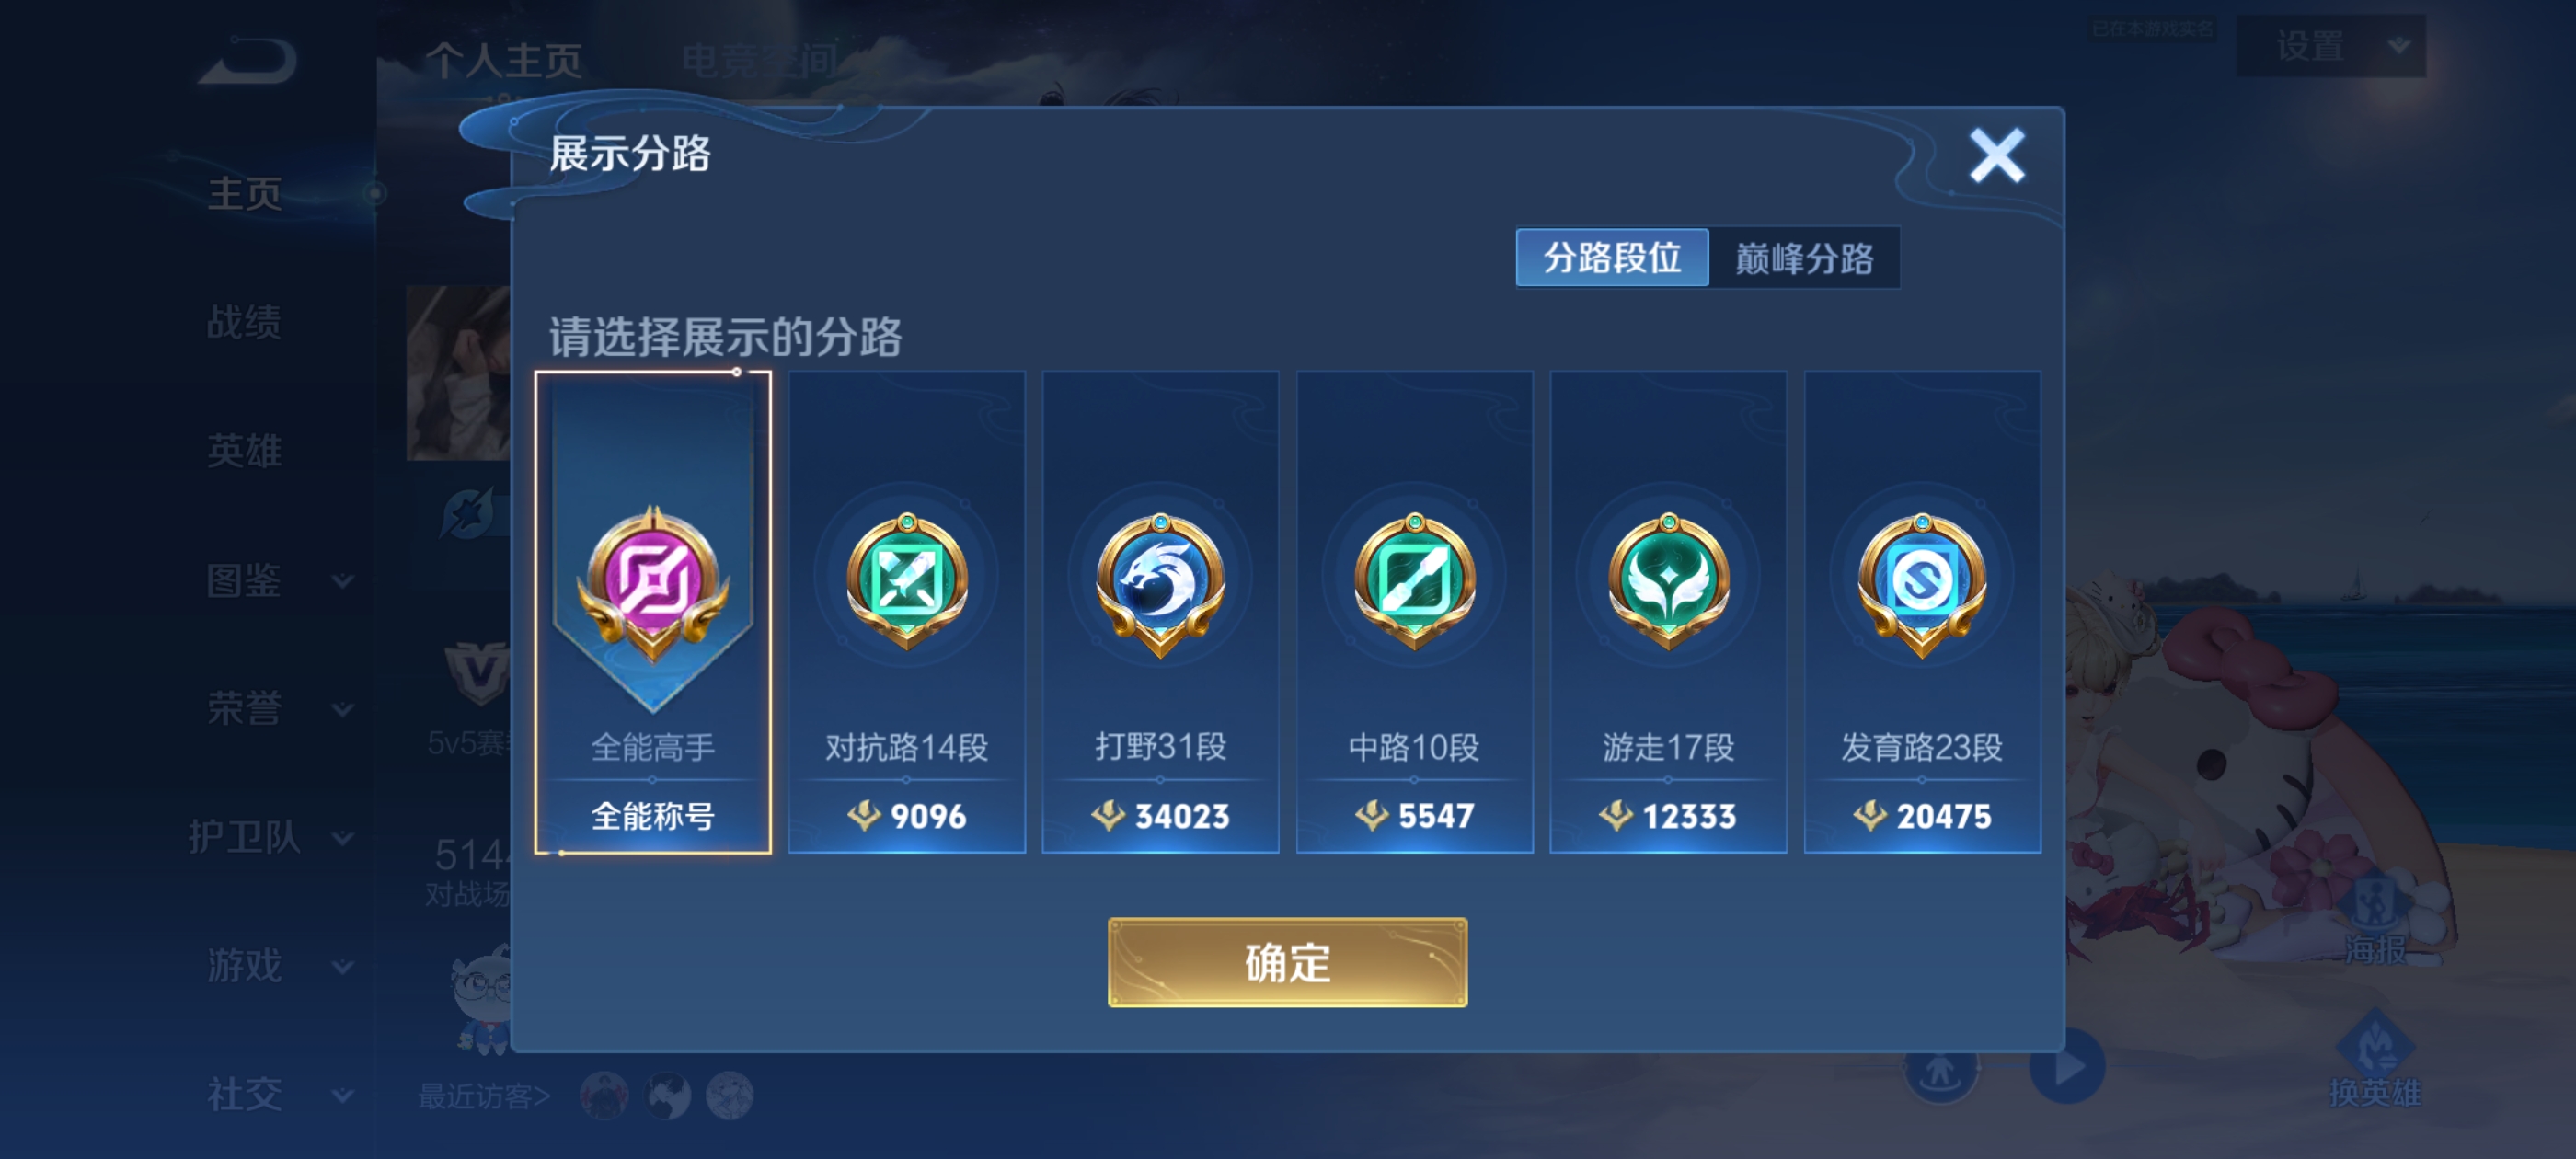Select the 发育路23段 blue badge
The height and width of the screenshot is (1159, 2576).
[1922, 612]
